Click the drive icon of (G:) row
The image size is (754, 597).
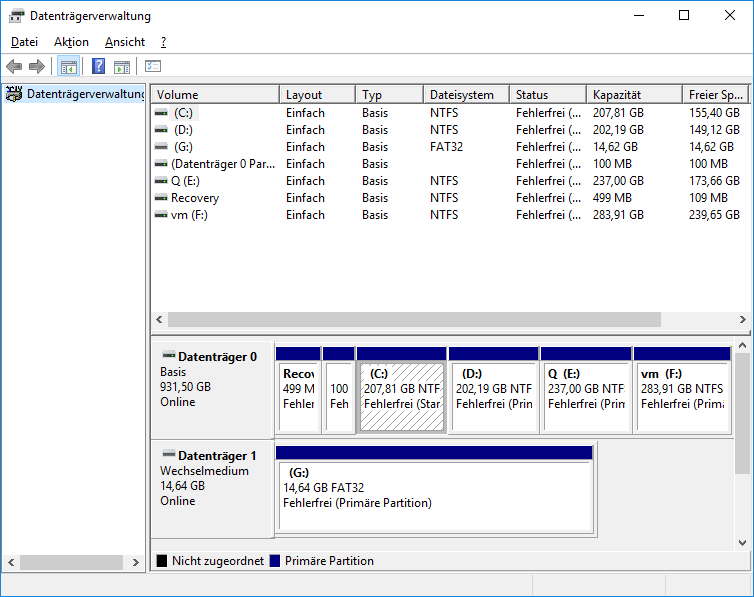161,147
